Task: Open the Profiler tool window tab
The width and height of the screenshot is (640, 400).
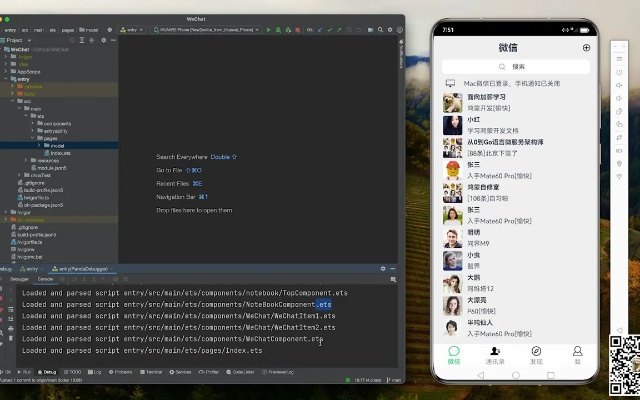Action: [x=213, y=371]
